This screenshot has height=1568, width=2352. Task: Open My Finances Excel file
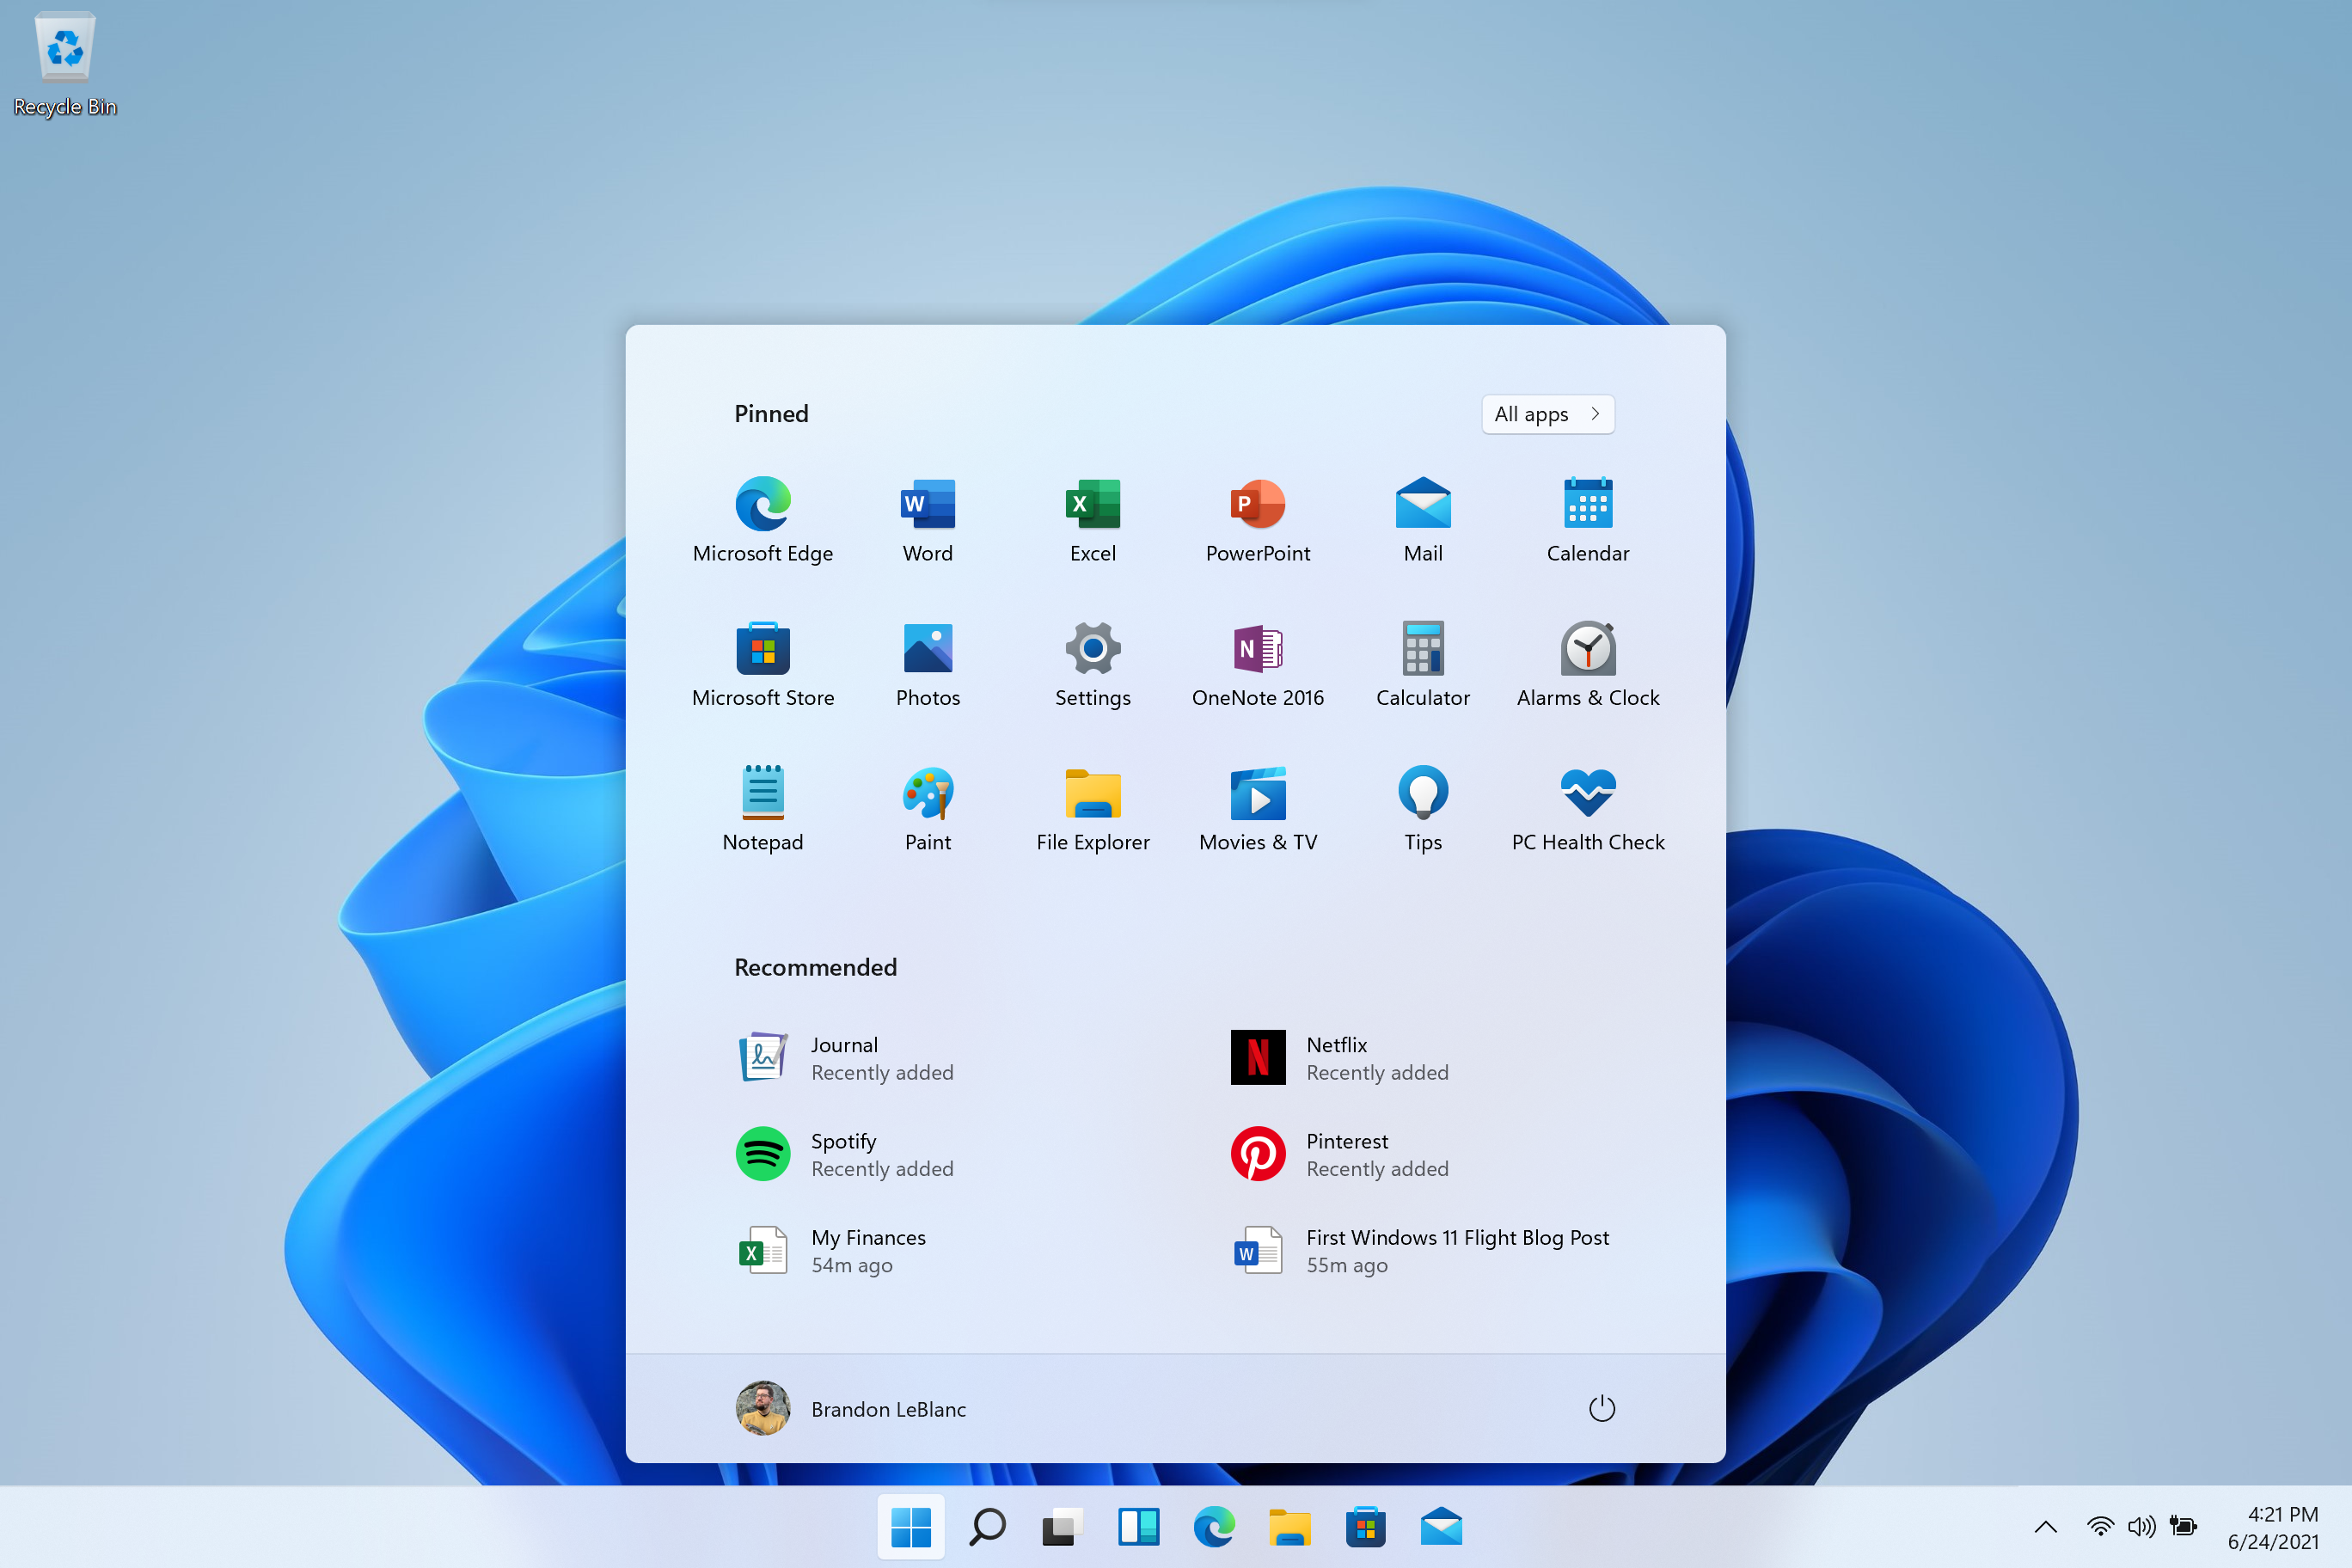[x=867, y=1250]
